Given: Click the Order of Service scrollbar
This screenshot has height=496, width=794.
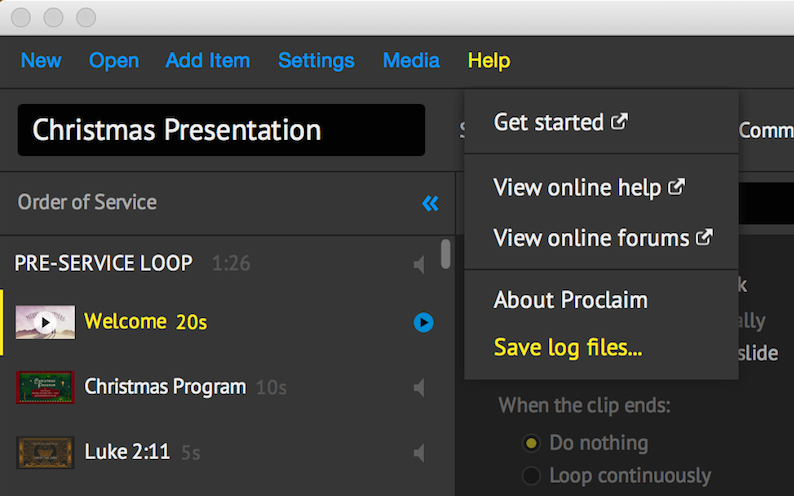Looking at the screenshot, I should 446,254.
